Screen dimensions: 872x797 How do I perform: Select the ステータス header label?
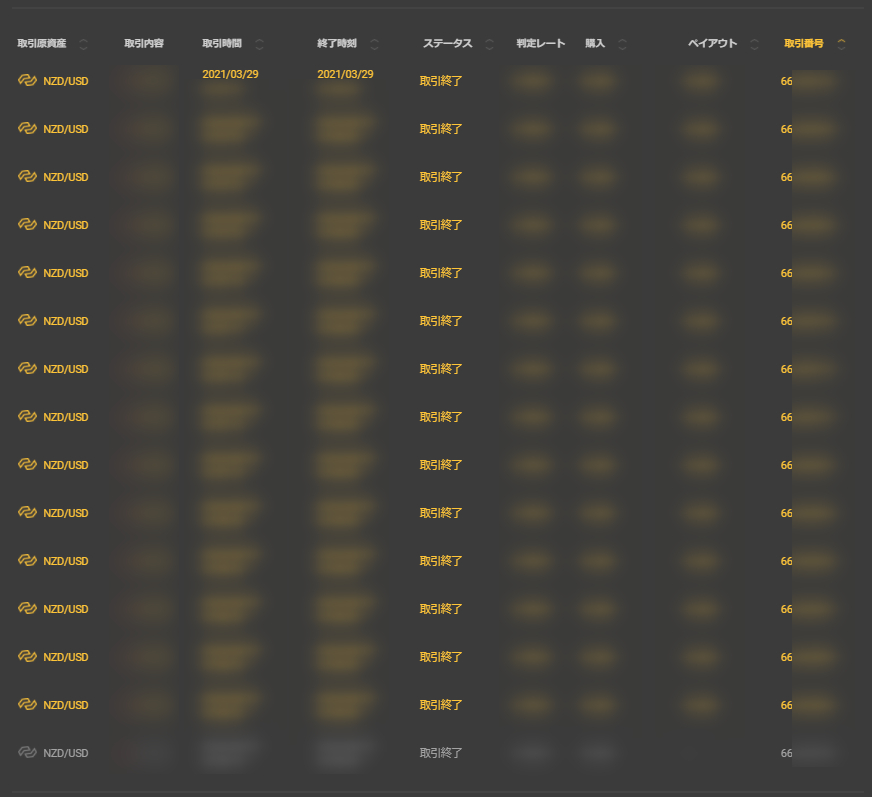448,43
